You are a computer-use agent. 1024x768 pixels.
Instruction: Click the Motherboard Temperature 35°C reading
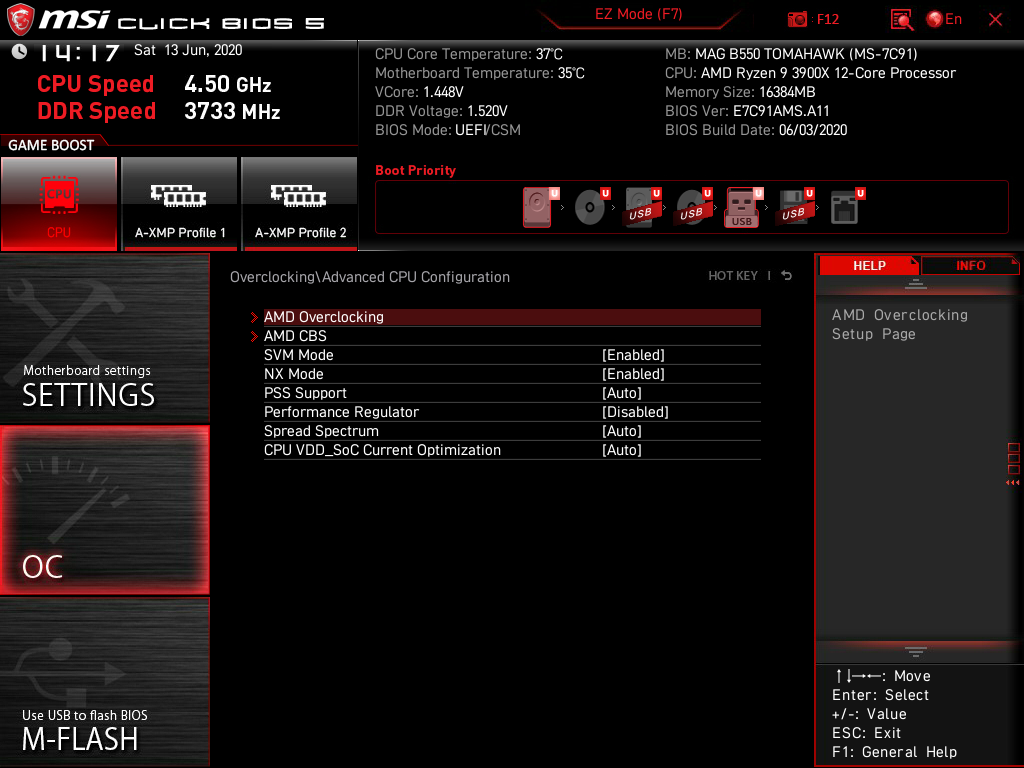[480, 73]
